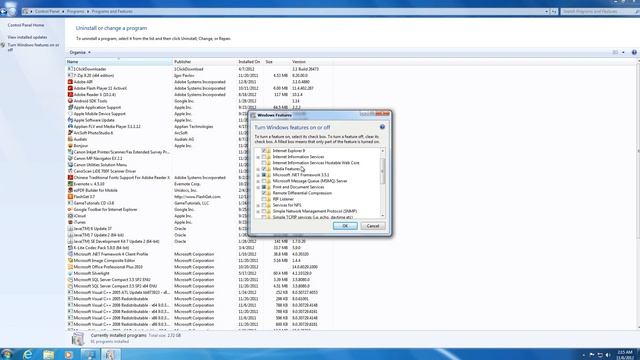Viewport: 640px width, 360px height.
Task: Click the Microsoft Silverlight icon
Action: (x=70, y=273)
